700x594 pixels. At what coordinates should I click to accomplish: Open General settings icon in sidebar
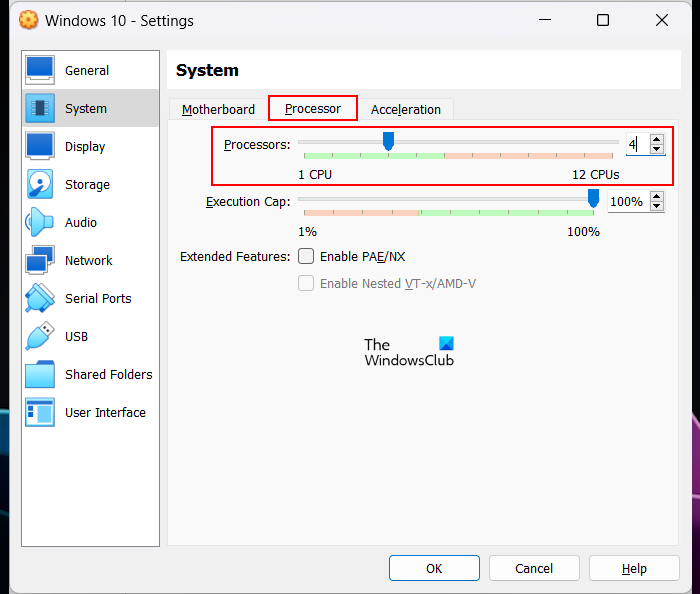[40, 70]
